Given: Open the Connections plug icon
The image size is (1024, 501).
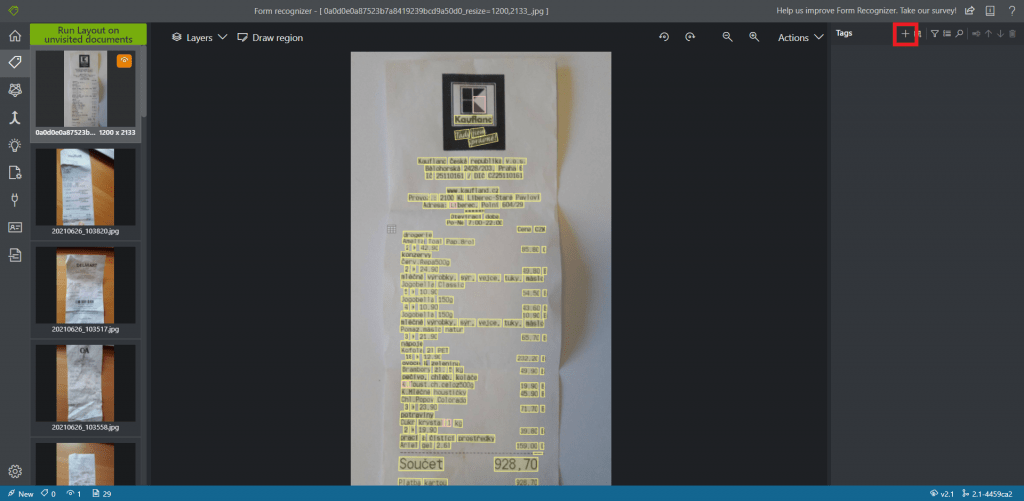Looking at the screenshot, I should [15, 199].
